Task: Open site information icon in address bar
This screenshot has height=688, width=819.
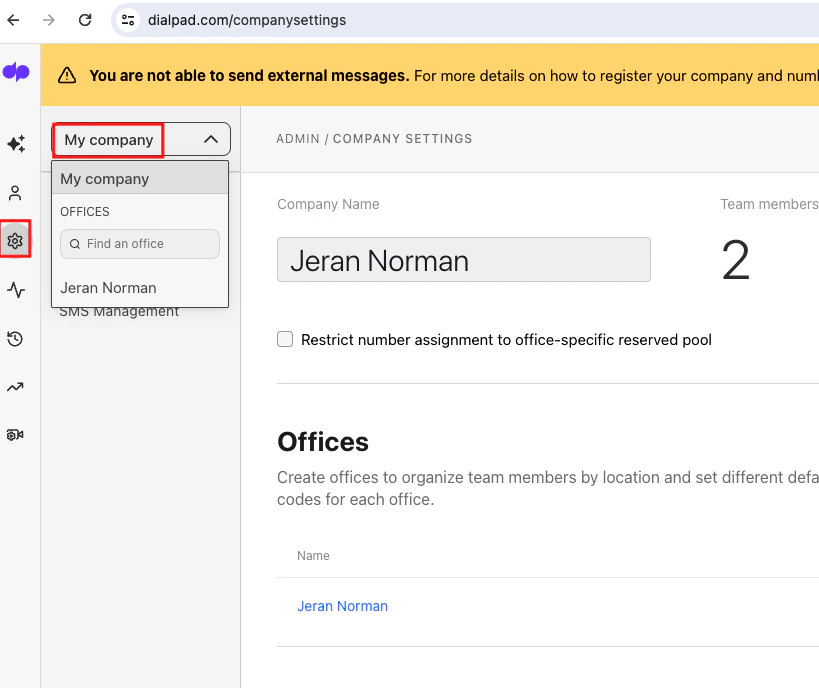Action: [128, 20]
